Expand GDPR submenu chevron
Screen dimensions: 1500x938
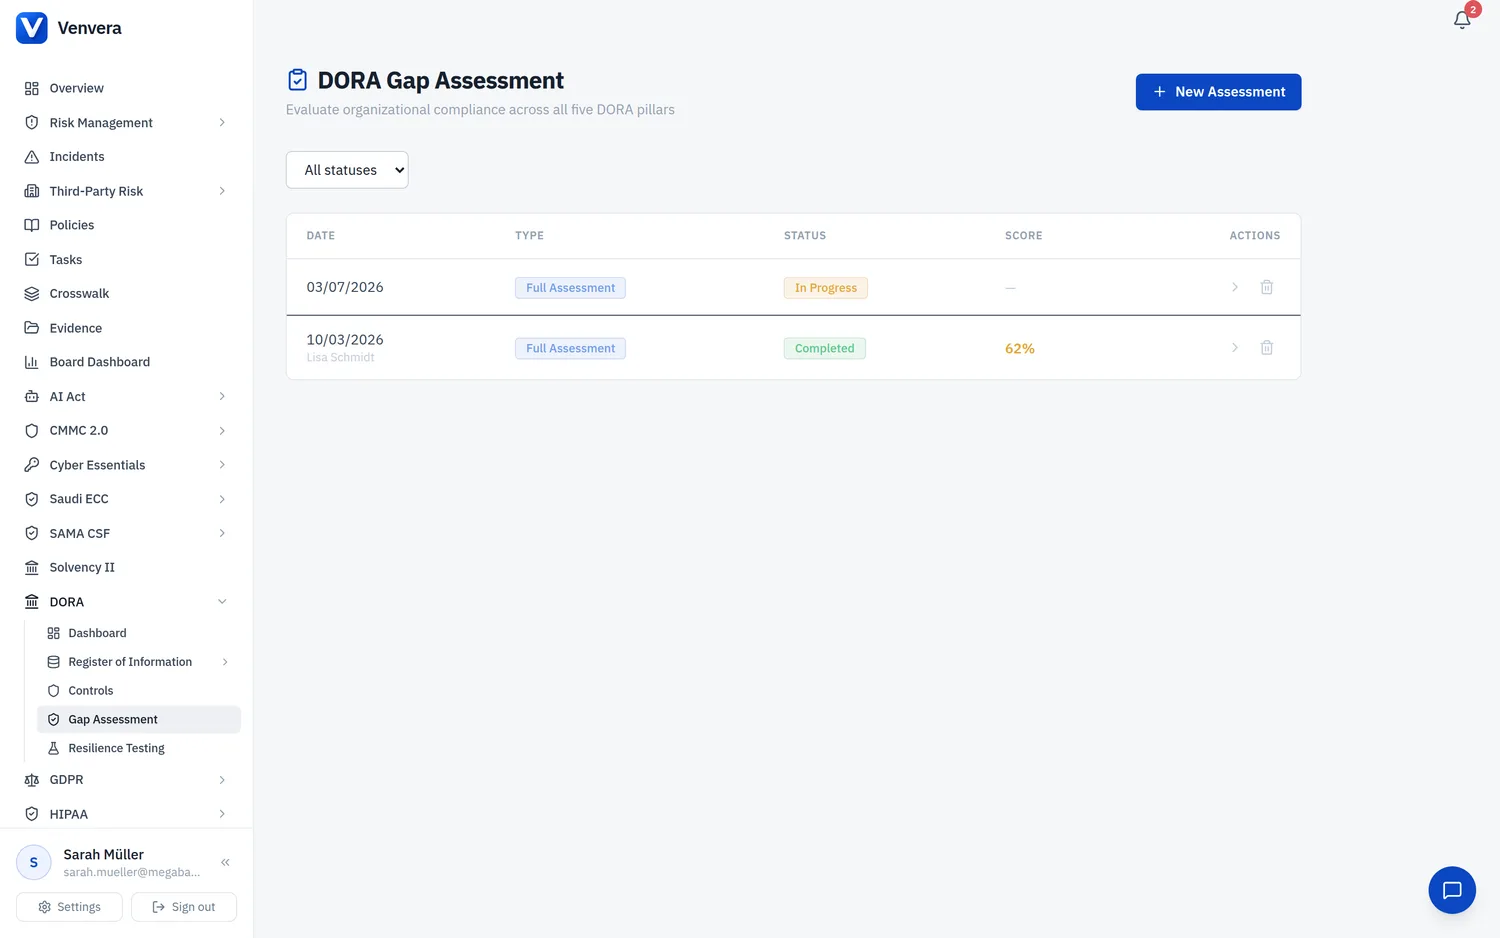coord(222,780)
